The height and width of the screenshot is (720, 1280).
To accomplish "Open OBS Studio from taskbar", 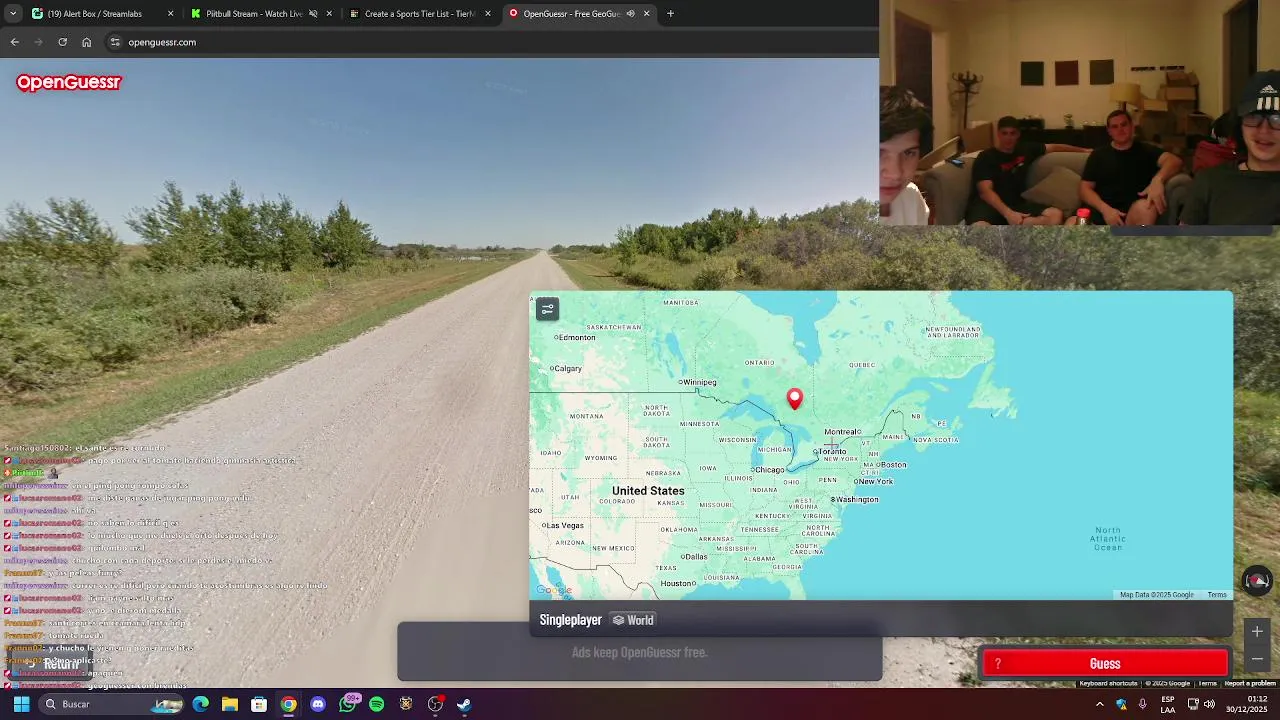I will pyautogui.click(x=435, y=704).
